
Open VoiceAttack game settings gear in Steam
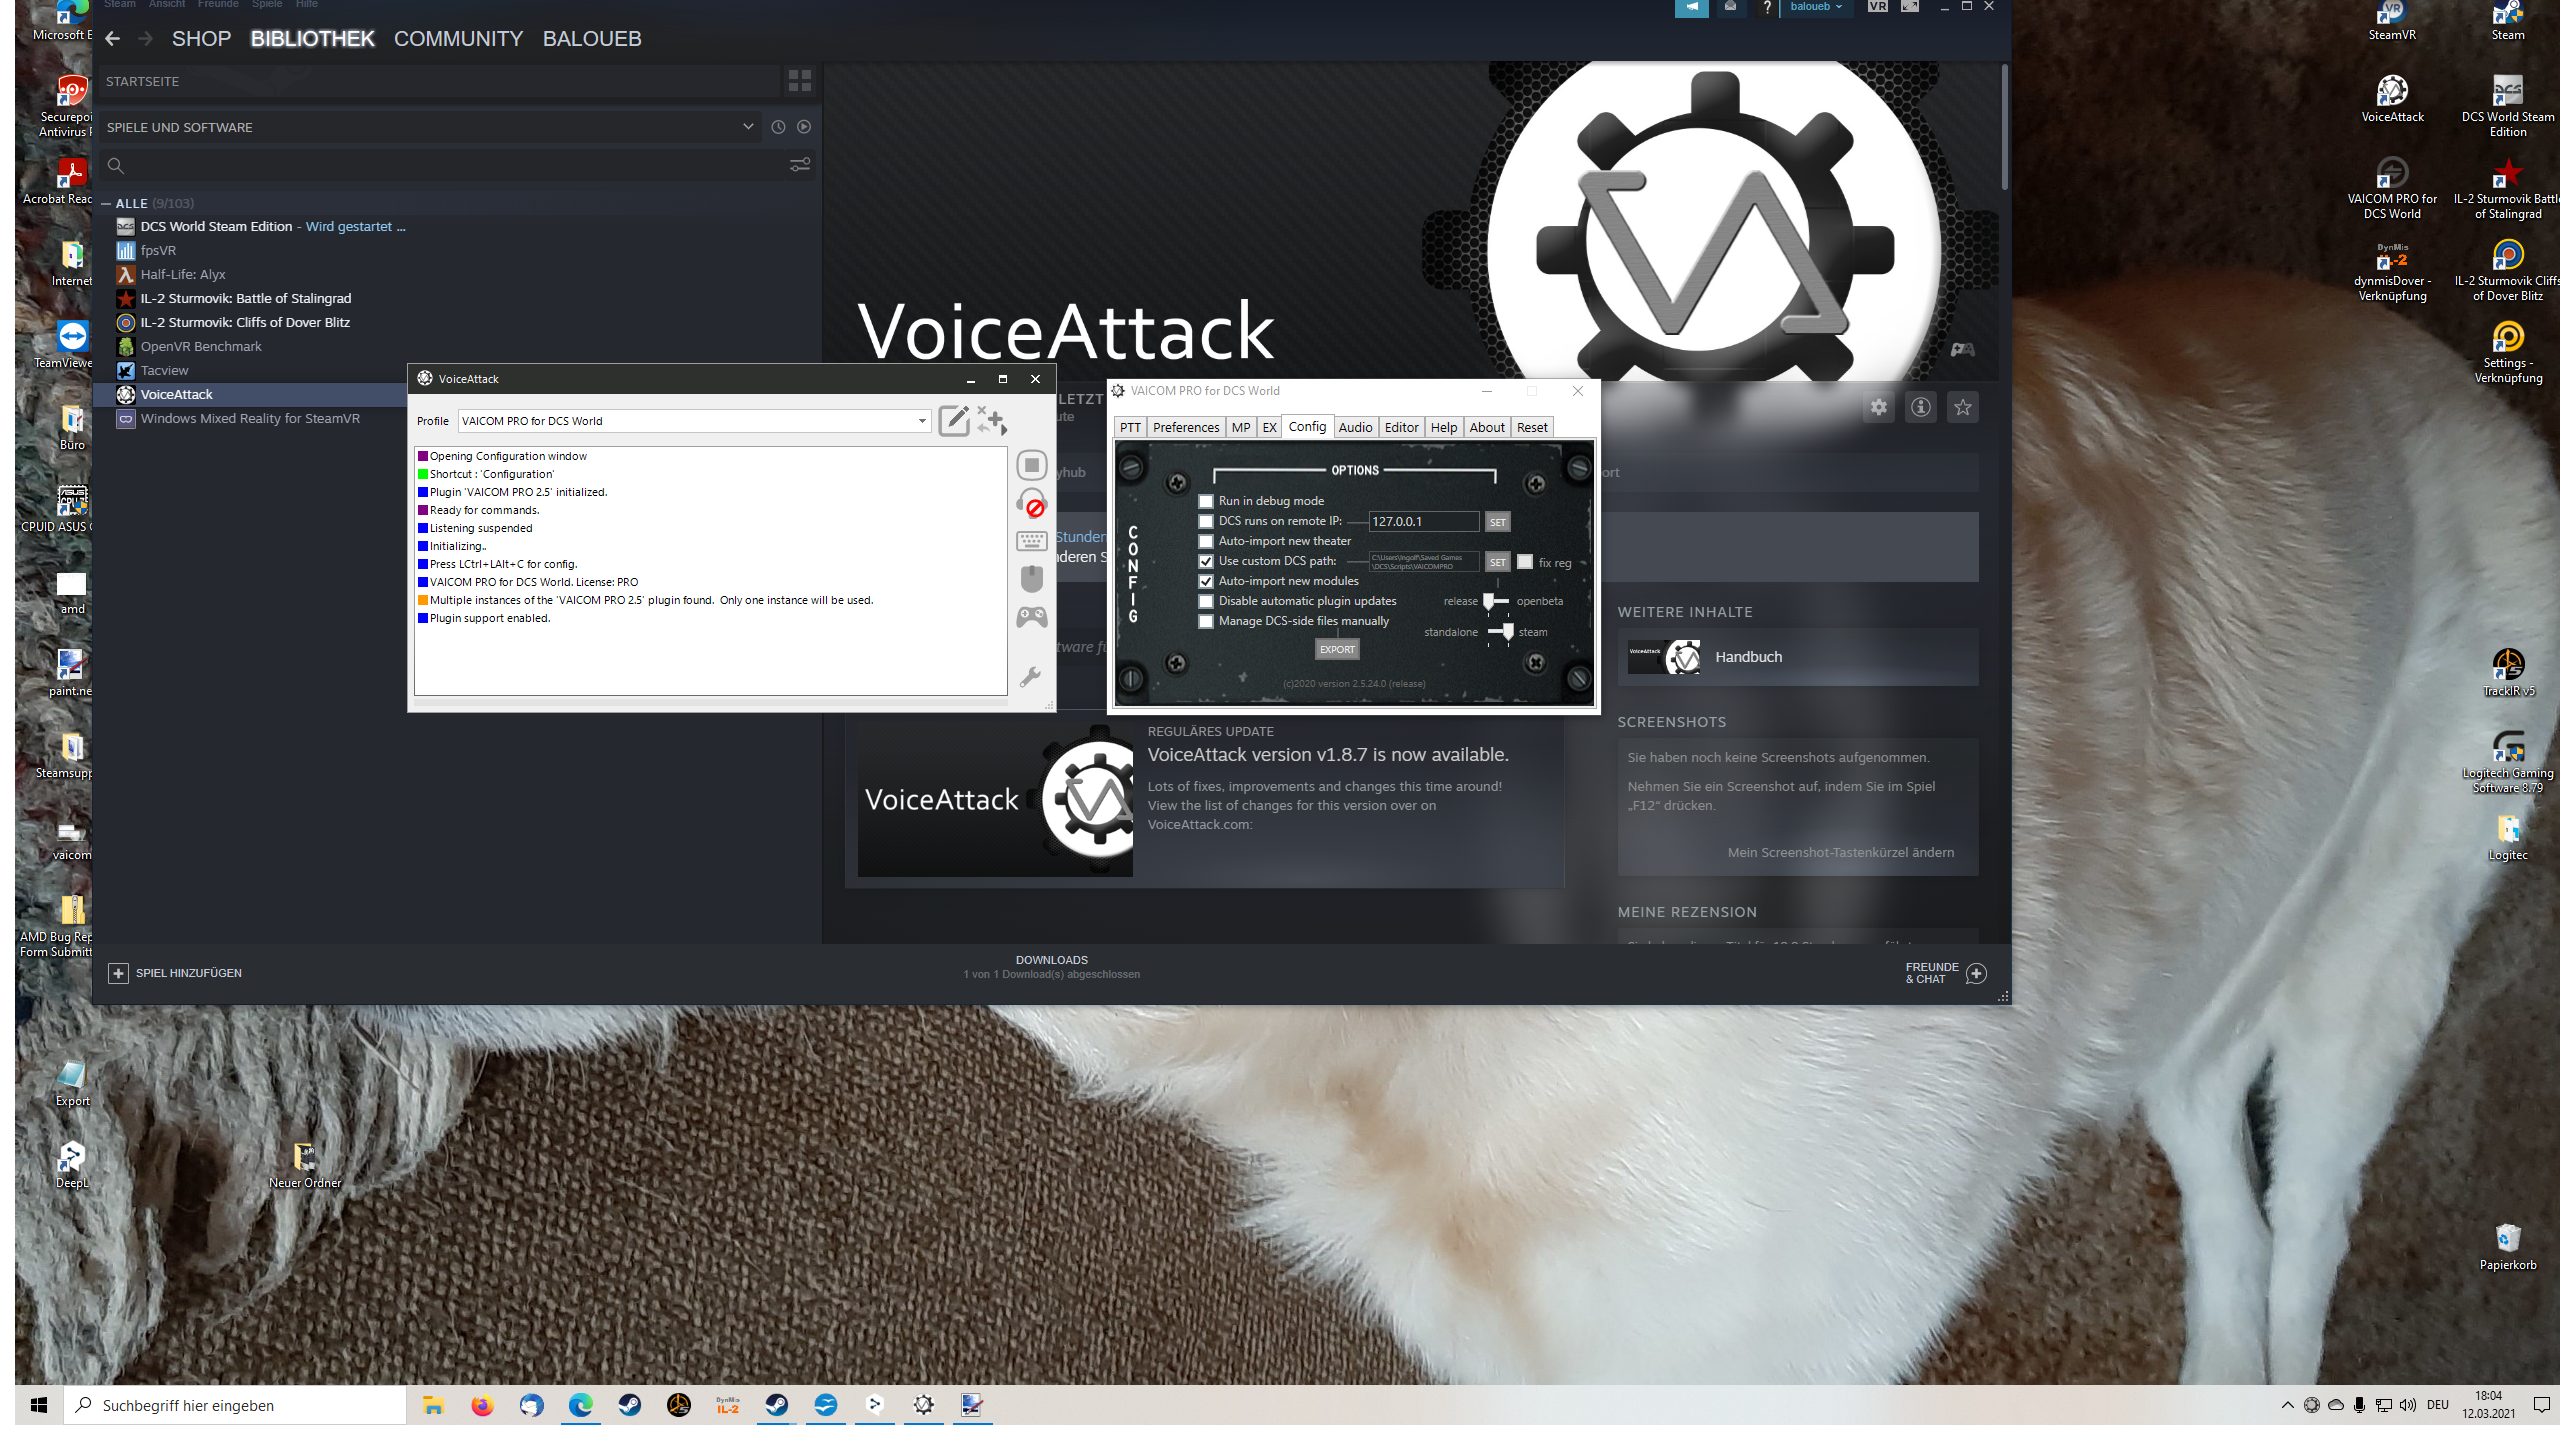click(1879, 407)
